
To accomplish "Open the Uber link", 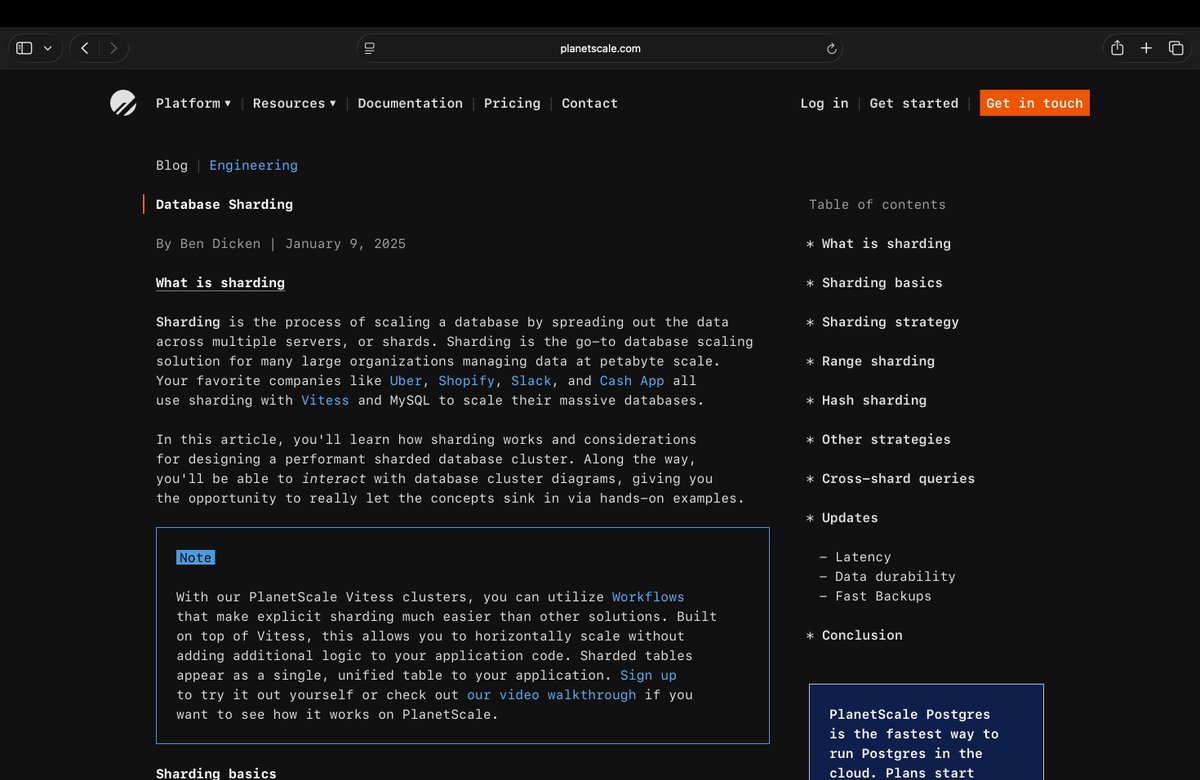I will [406, 381].
